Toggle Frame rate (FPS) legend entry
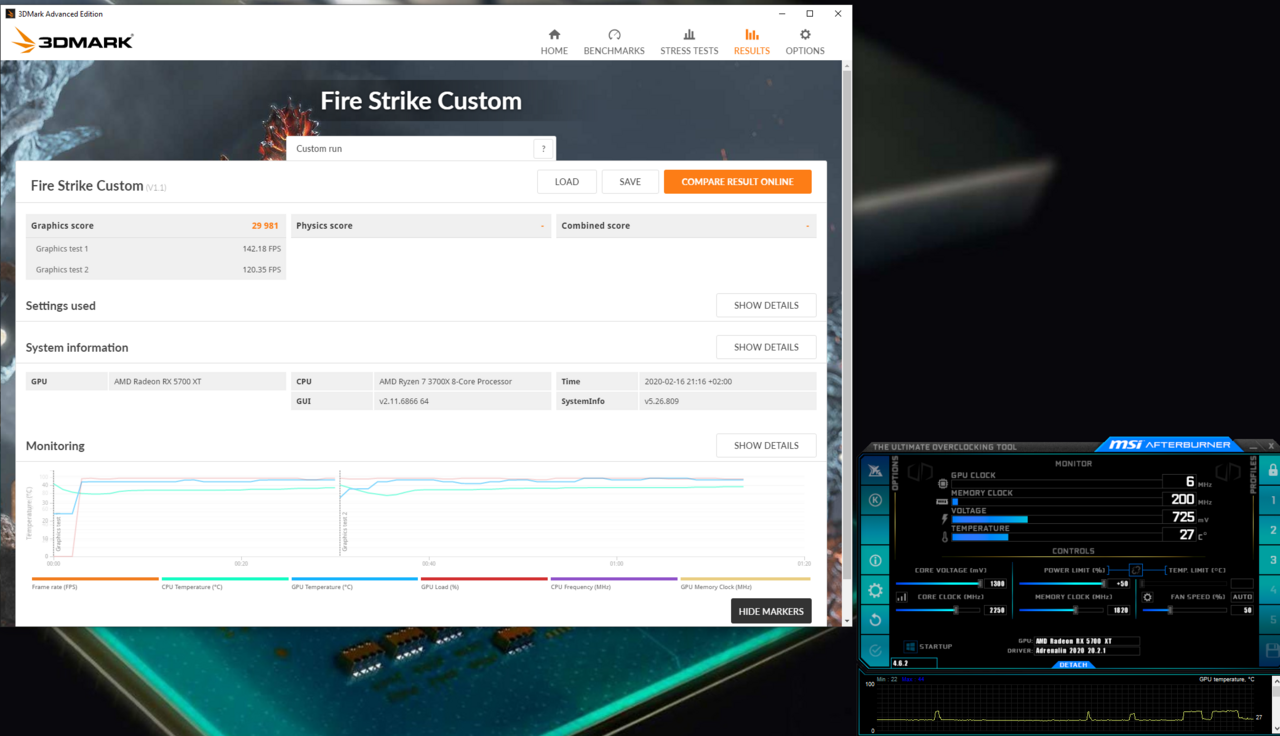 pos(95,583)
